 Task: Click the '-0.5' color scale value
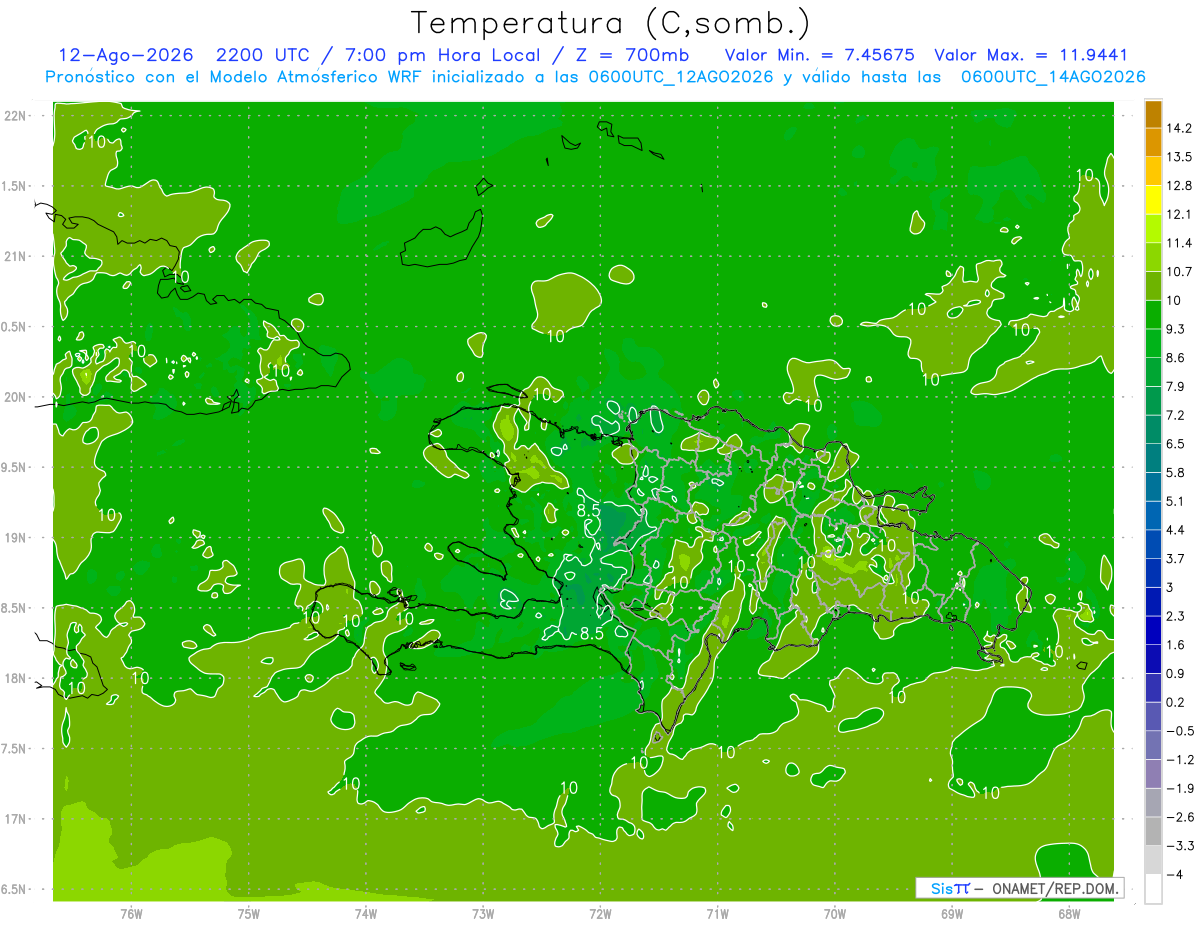[x=1179, y=731]
